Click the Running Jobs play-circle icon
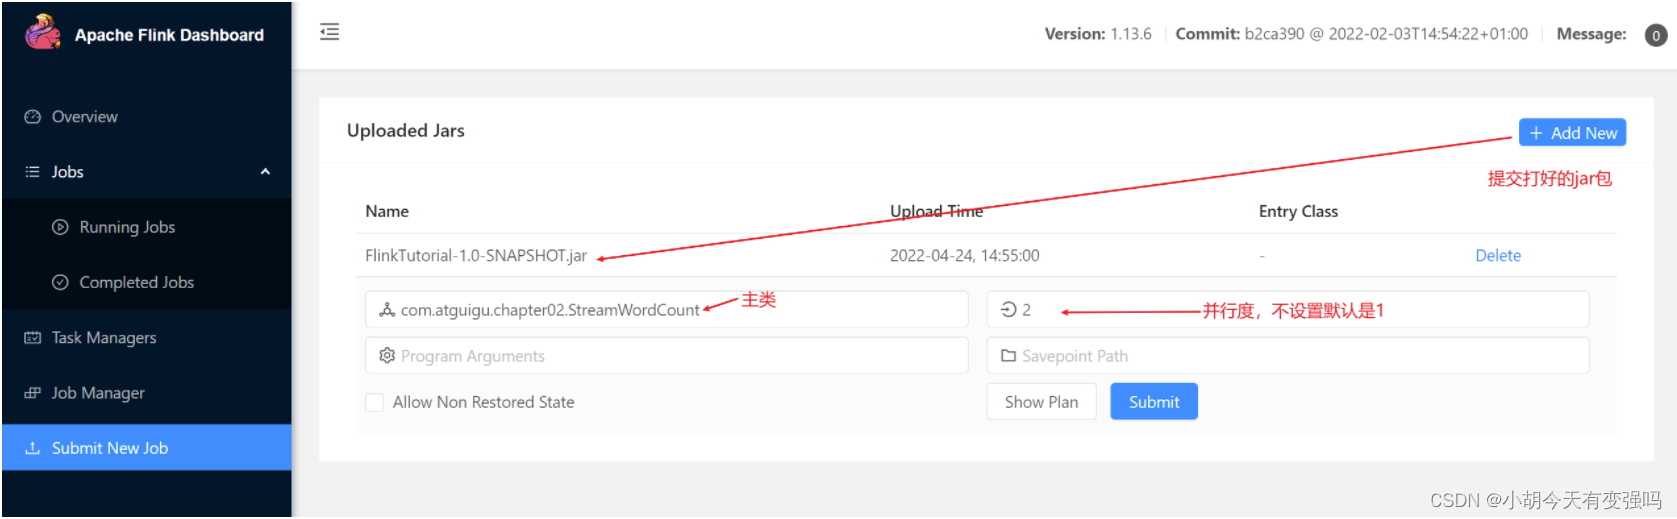Screen dimensions: 1677x519 pos(60,227)
